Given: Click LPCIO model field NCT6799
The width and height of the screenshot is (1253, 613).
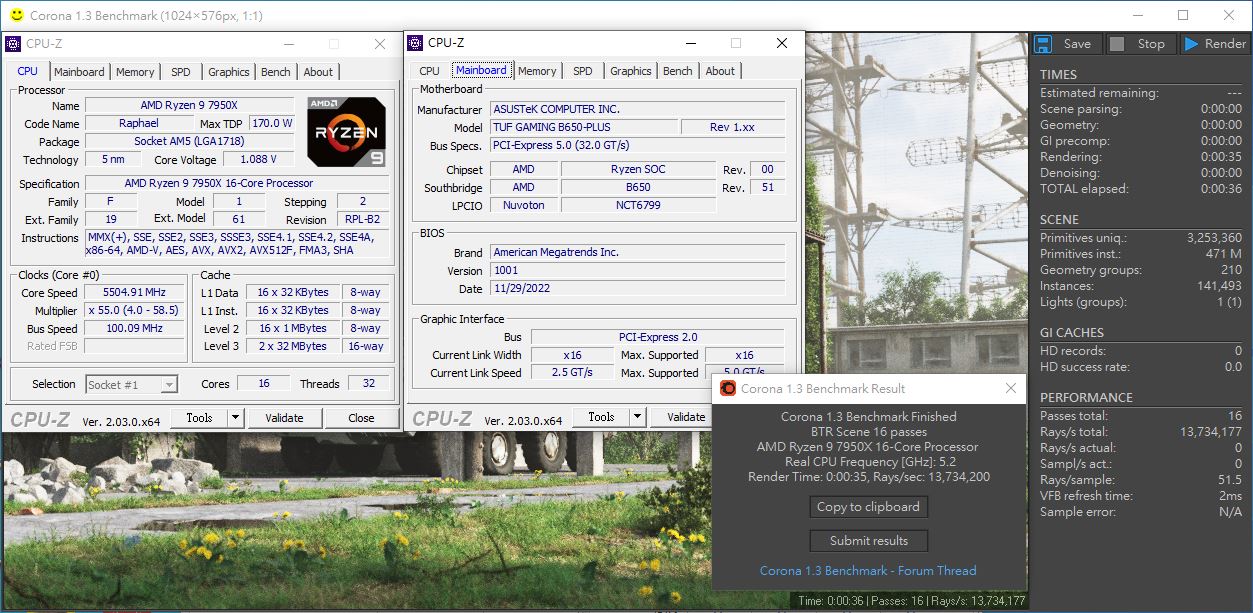Looking at the screenshot, I should click(638, 205).
